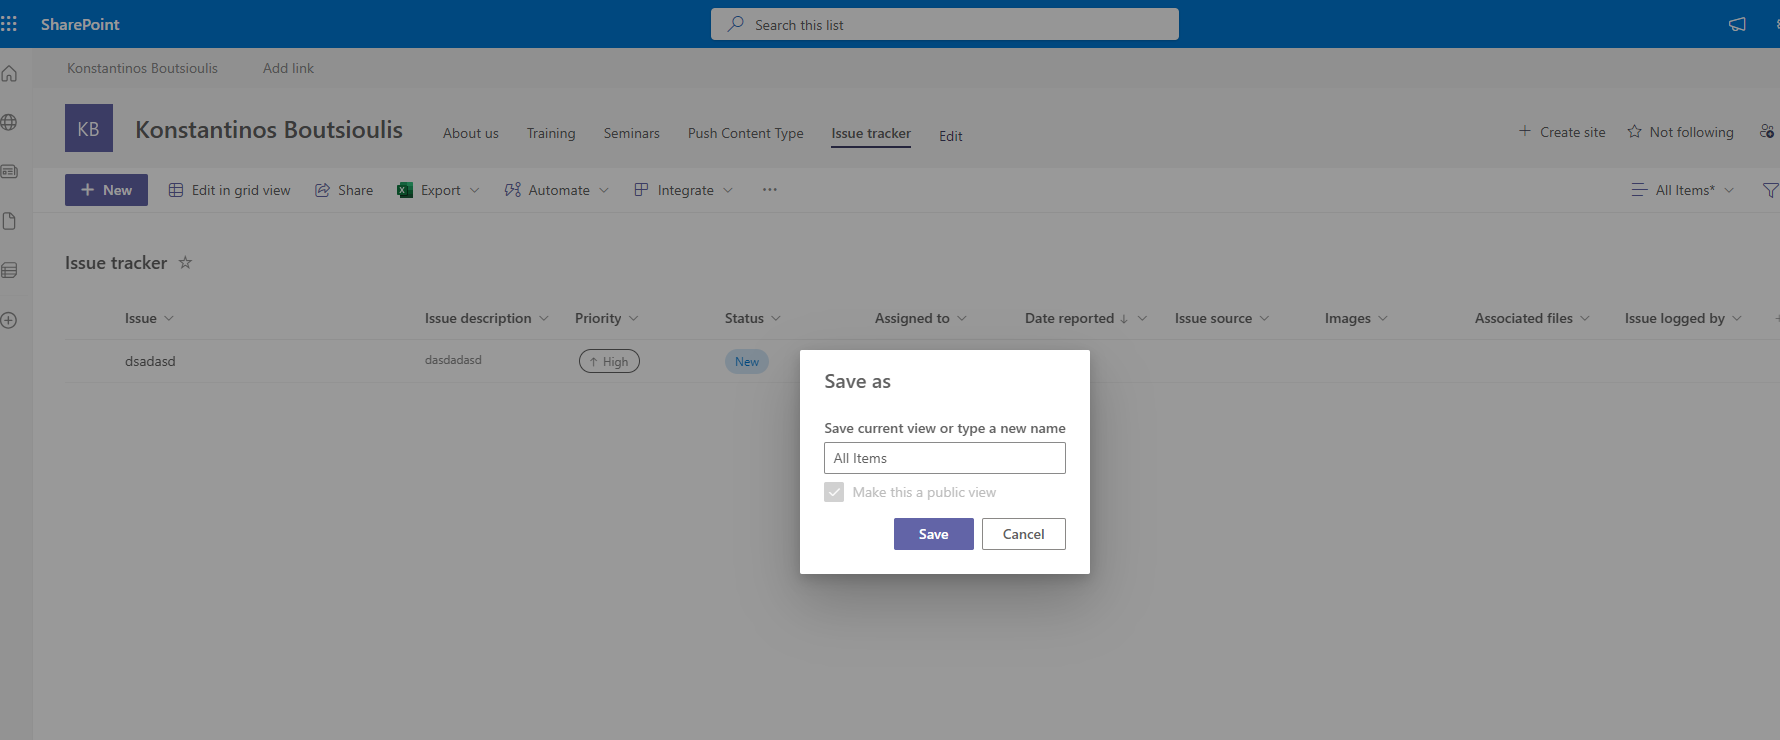This screenshot has height=740, width=1780.
Task: Click the Create plus-circle icon
Action: [9, 320]
